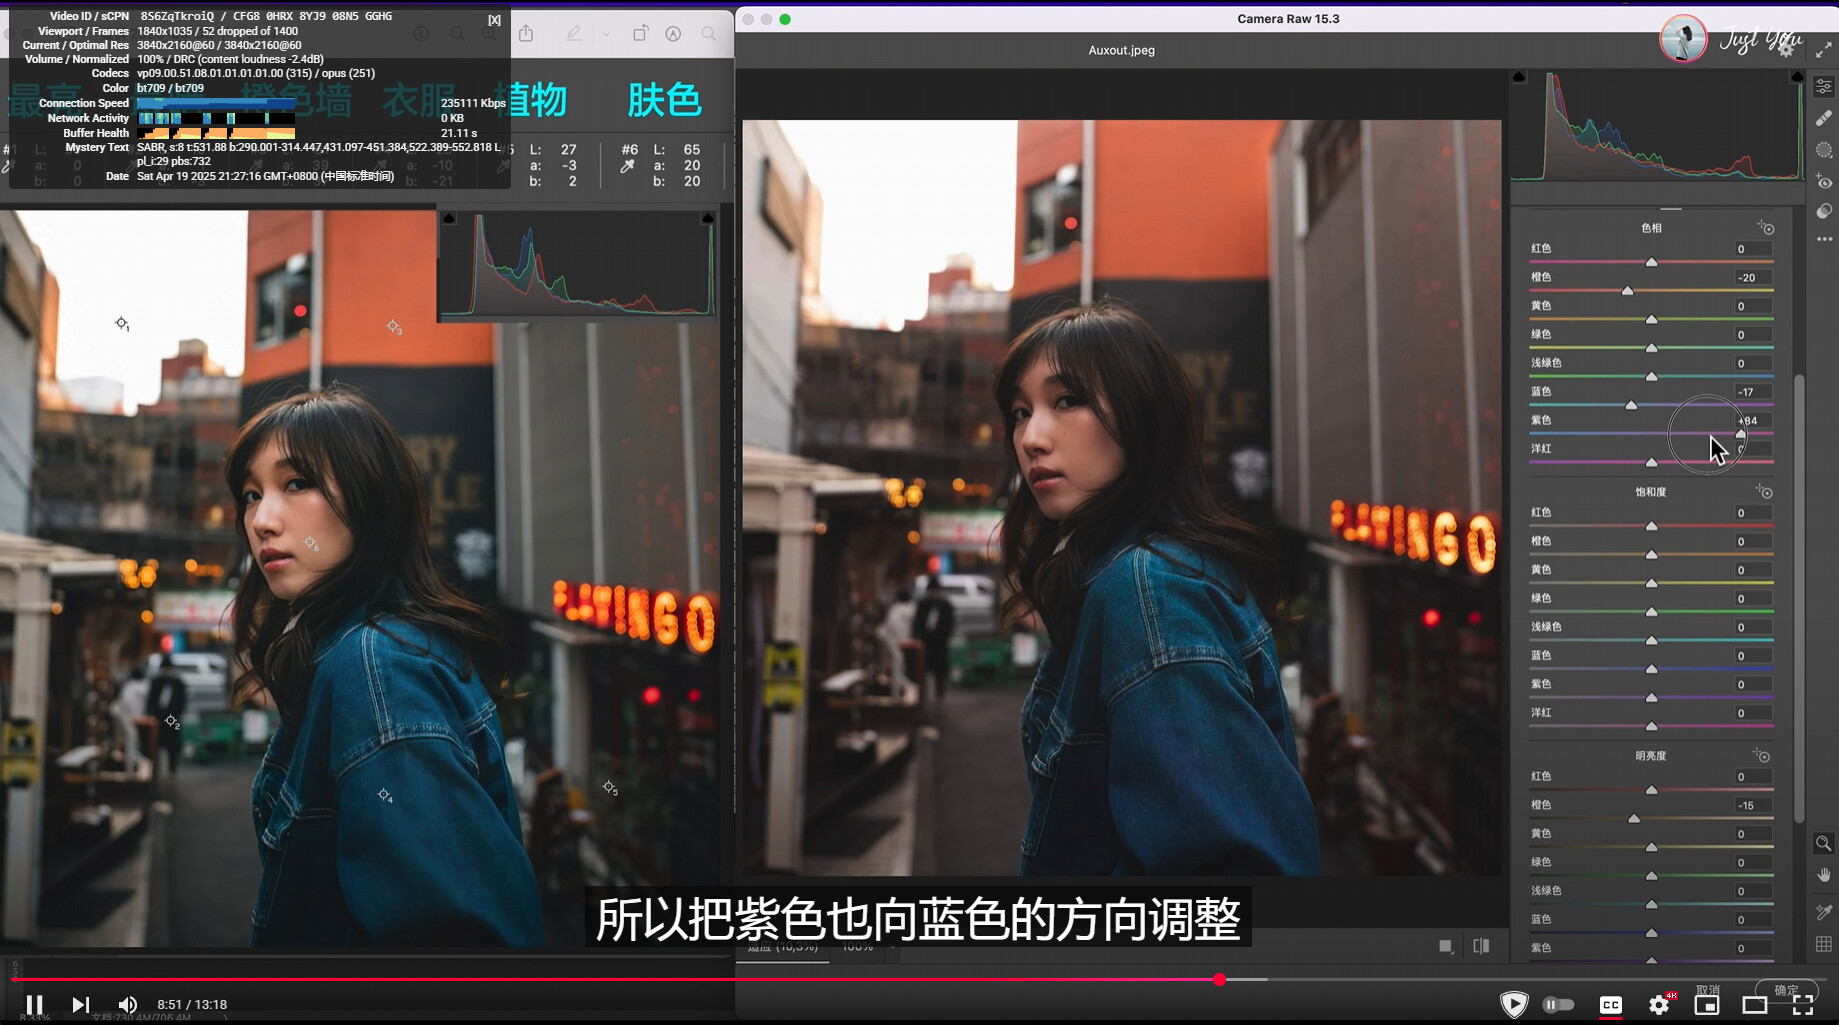The image size is (1839, 1025).
Task: Toggle highlight clipping warning in Camera Raw histogram
Action: [1797, 77]
